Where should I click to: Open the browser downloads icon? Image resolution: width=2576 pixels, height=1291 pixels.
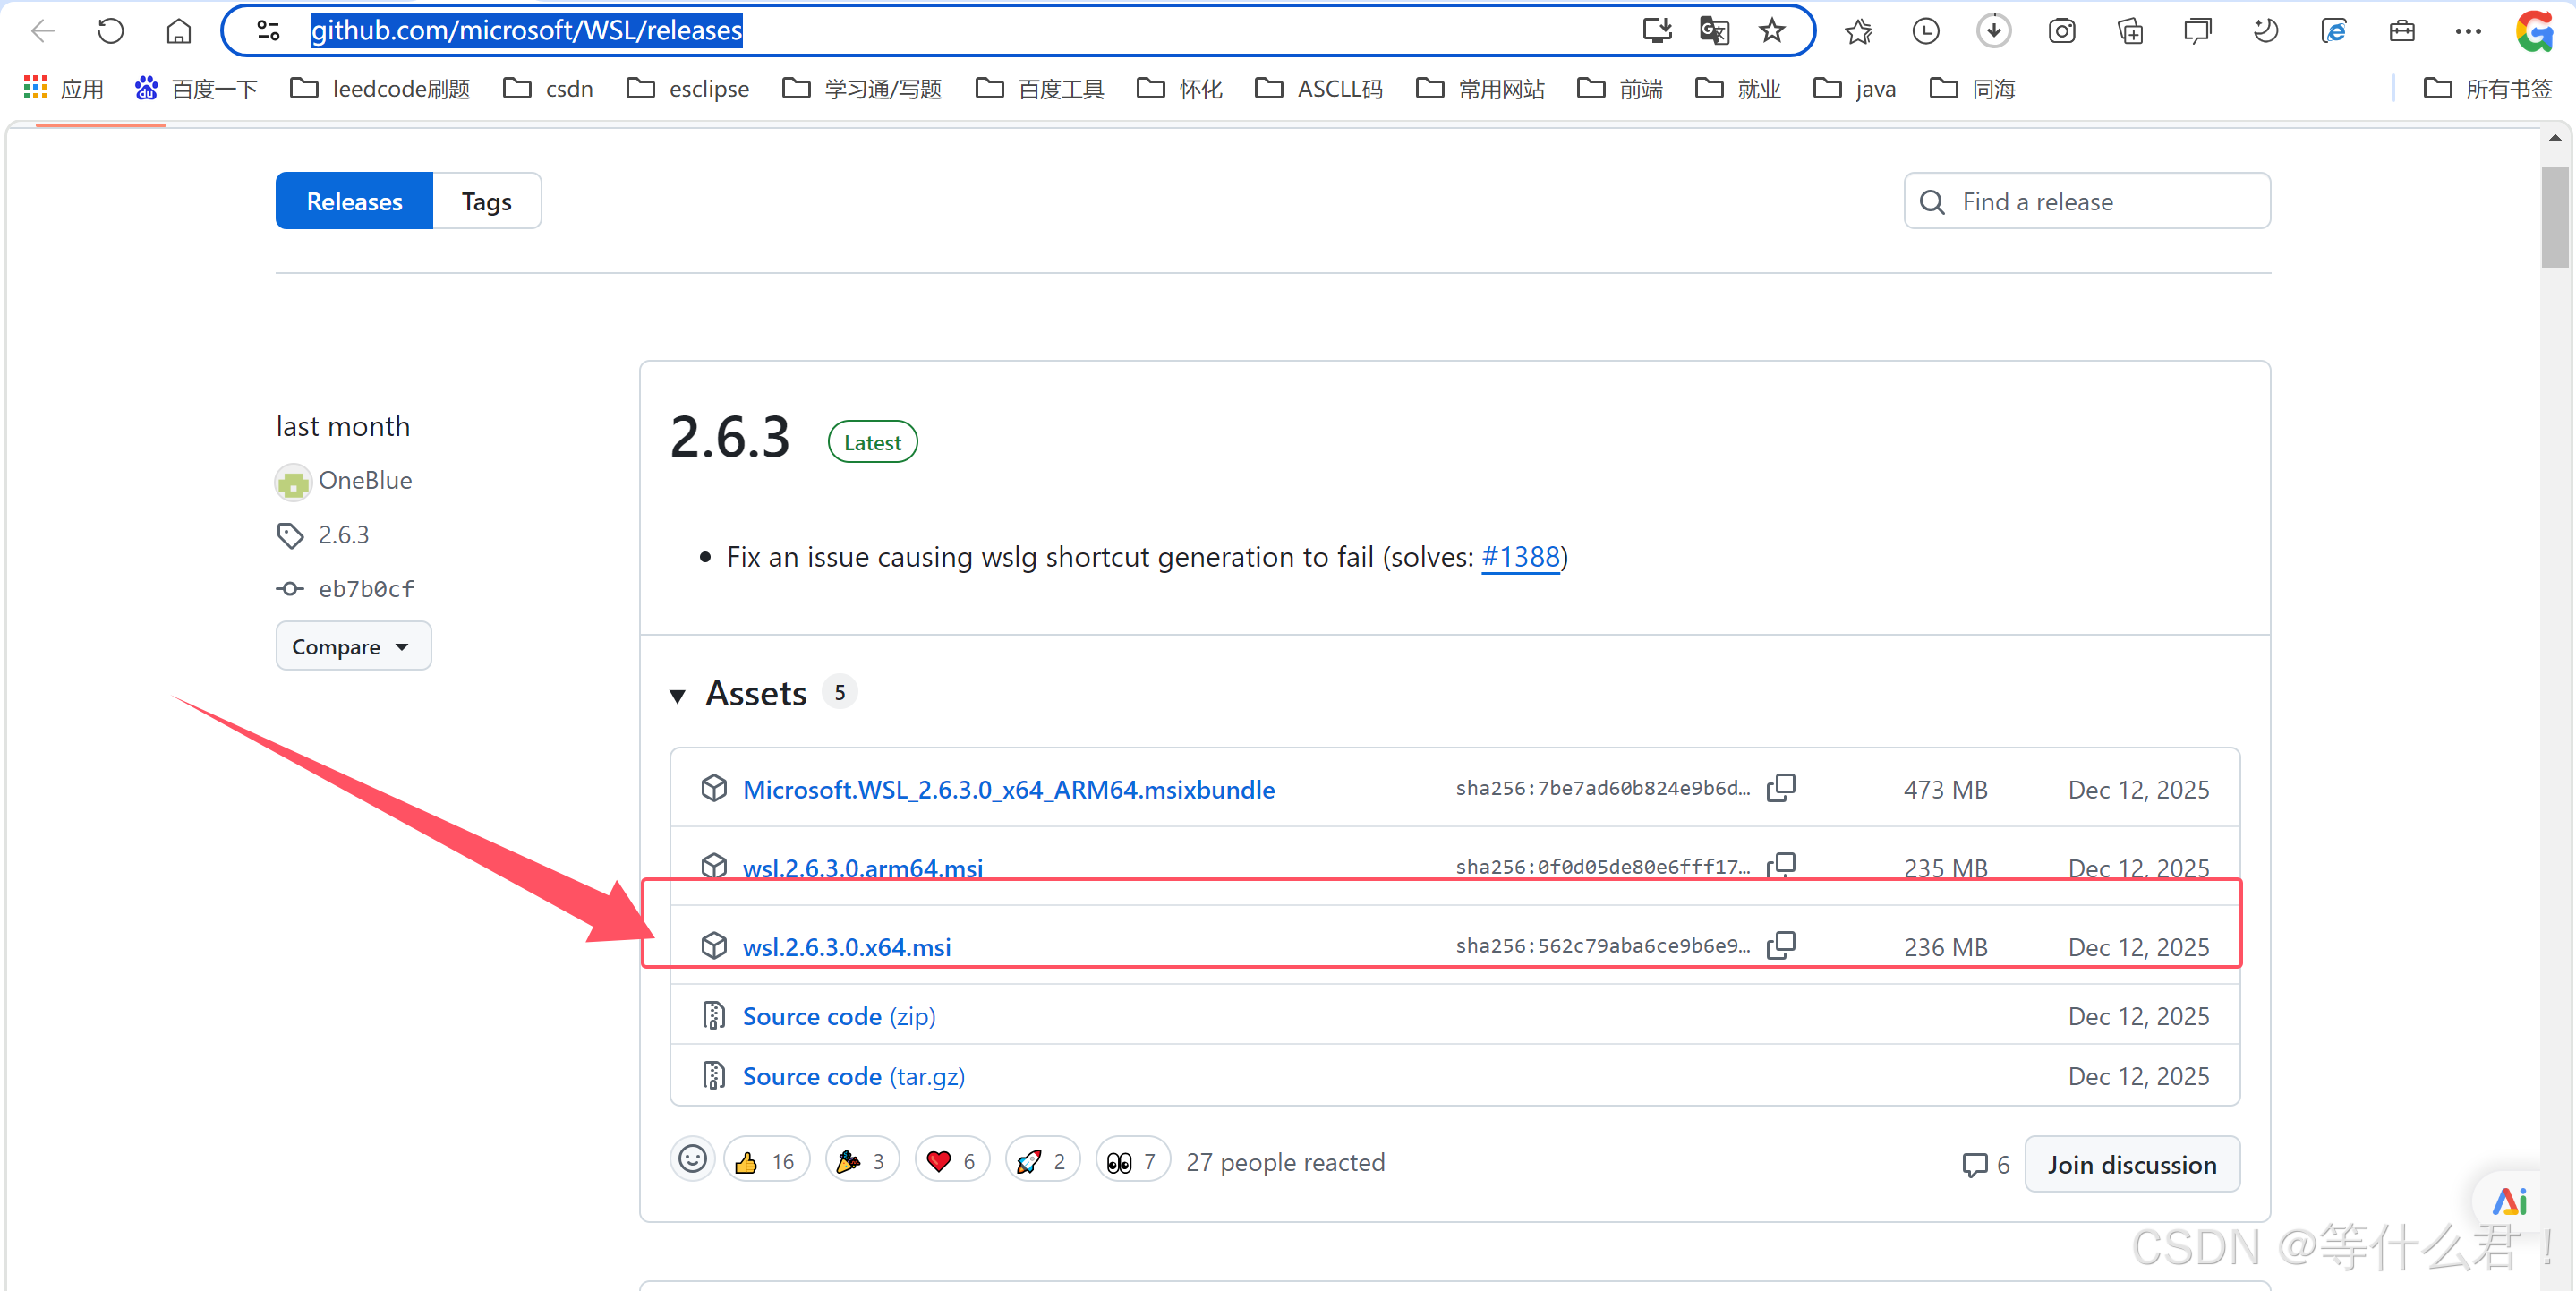pyautogui.click(x=1993, y=31)
